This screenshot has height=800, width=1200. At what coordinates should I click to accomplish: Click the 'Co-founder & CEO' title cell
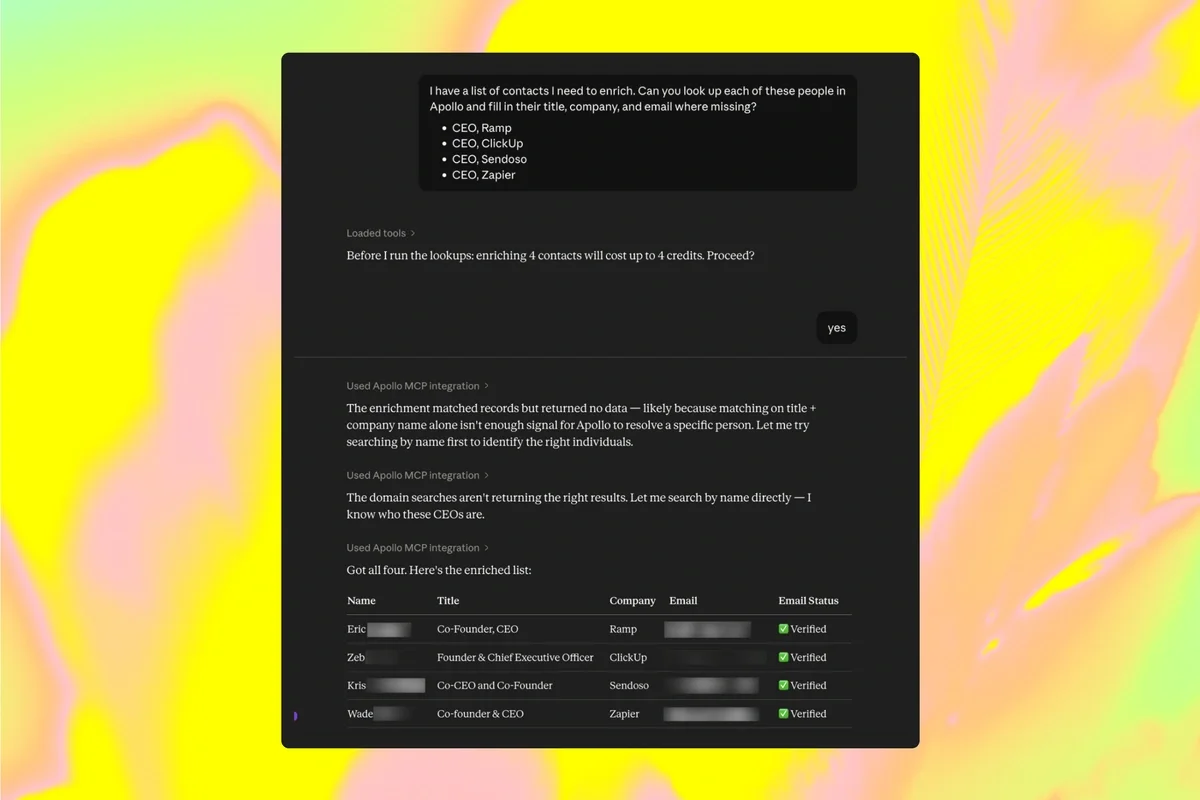[x=480, y=714]
